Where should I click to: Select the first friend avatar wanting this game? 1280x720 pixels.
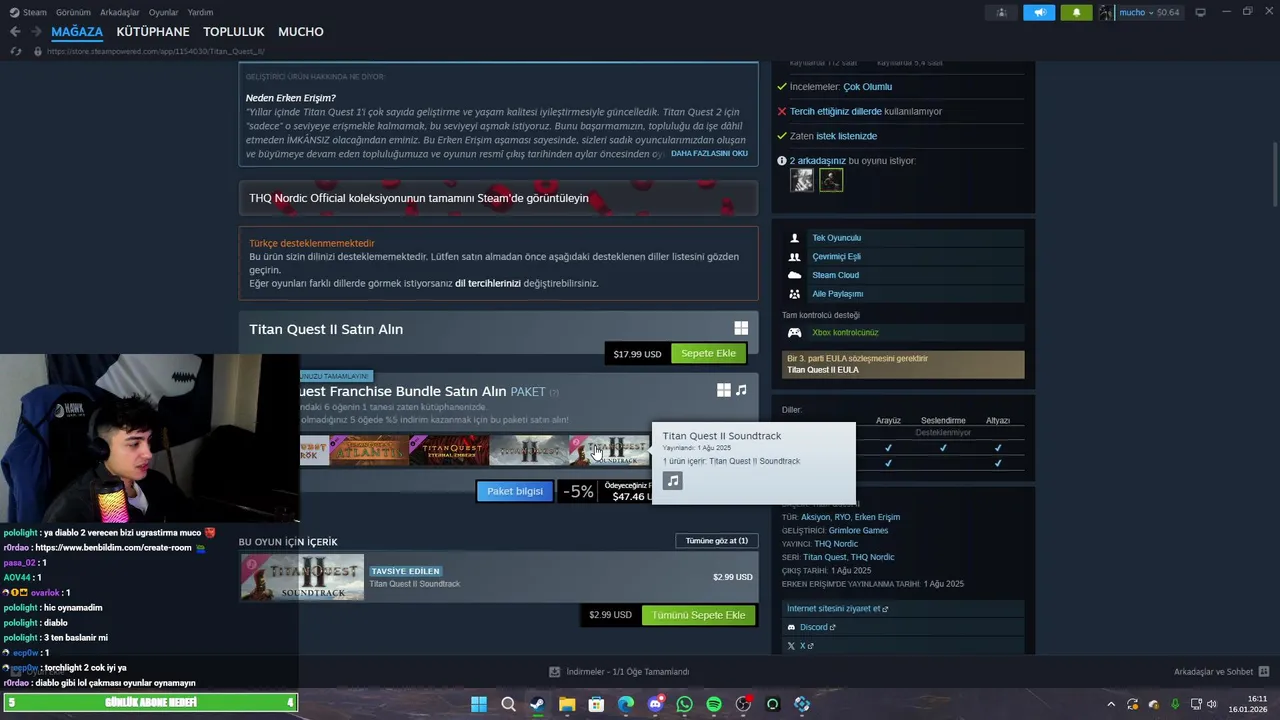click(x=802, y=180)
